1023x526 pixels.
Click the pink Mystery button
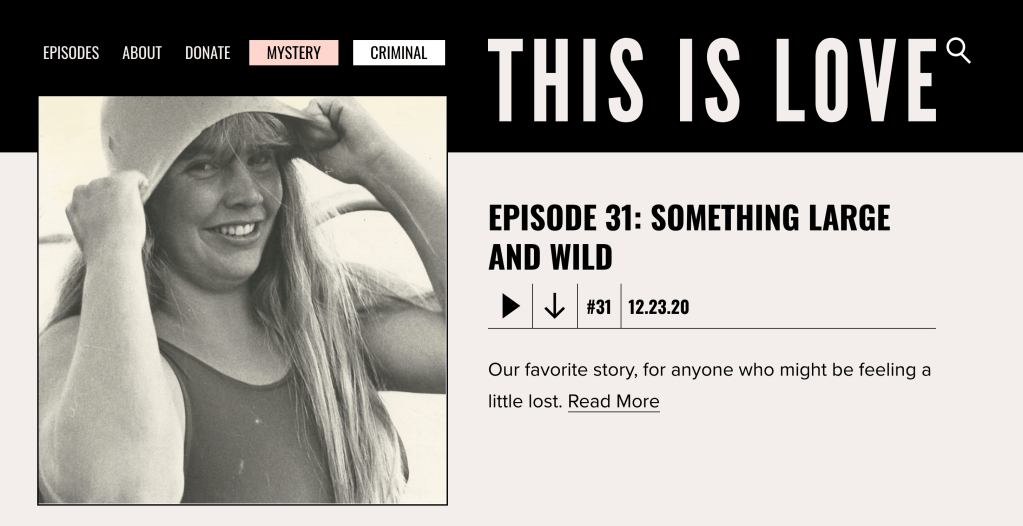[294, 53]
